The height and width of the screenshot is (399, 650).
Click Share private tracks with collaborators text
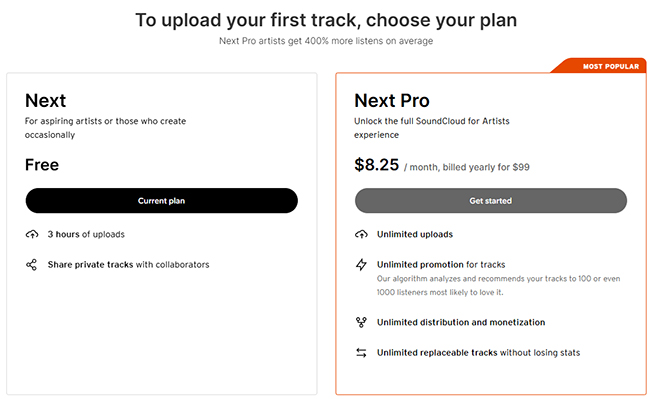(x=129, y=265)
